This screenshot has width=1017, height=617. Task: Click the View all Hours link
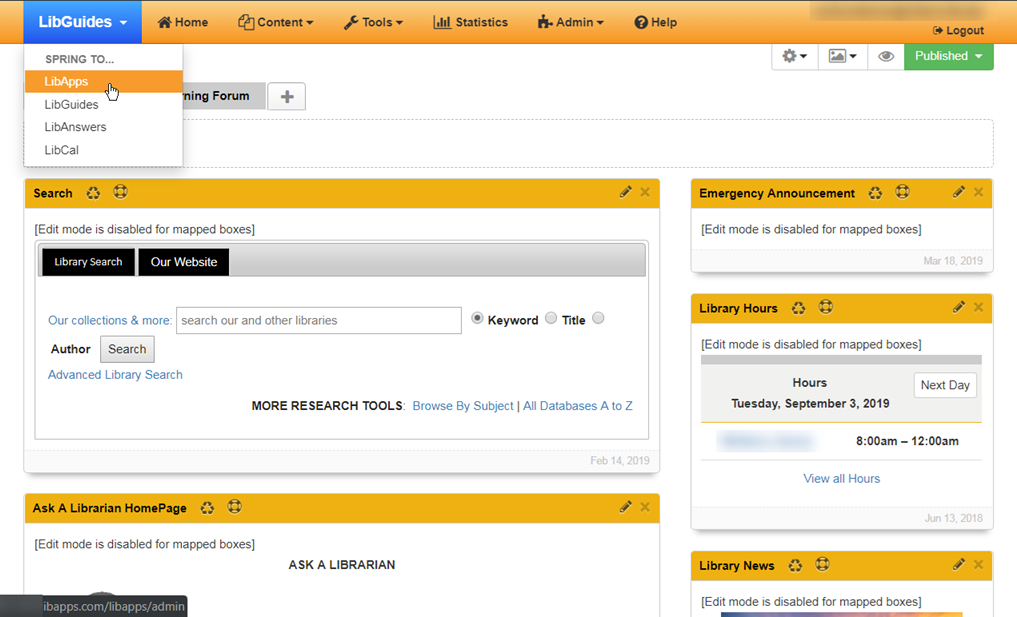(841, 478)
